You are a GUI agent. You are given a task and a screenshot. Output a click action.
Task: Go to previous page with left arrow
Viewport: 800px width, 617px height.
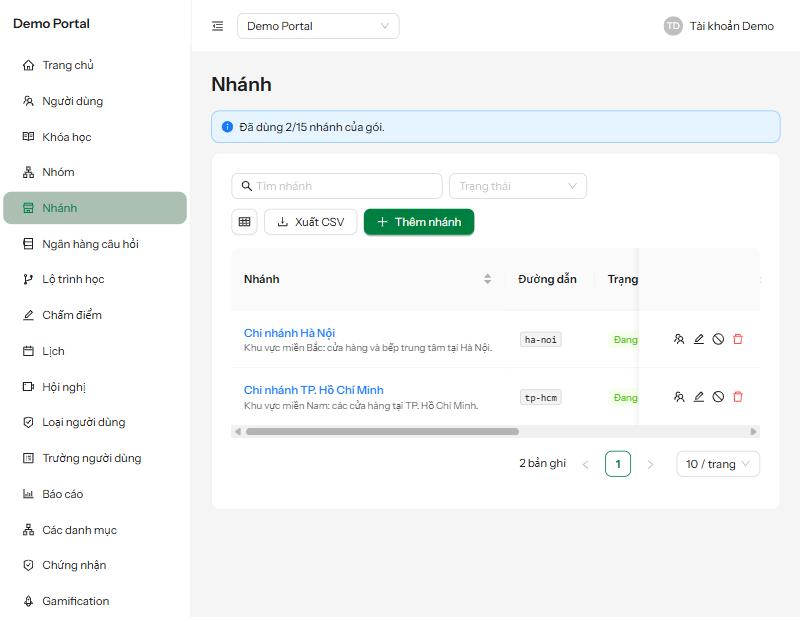585,464
